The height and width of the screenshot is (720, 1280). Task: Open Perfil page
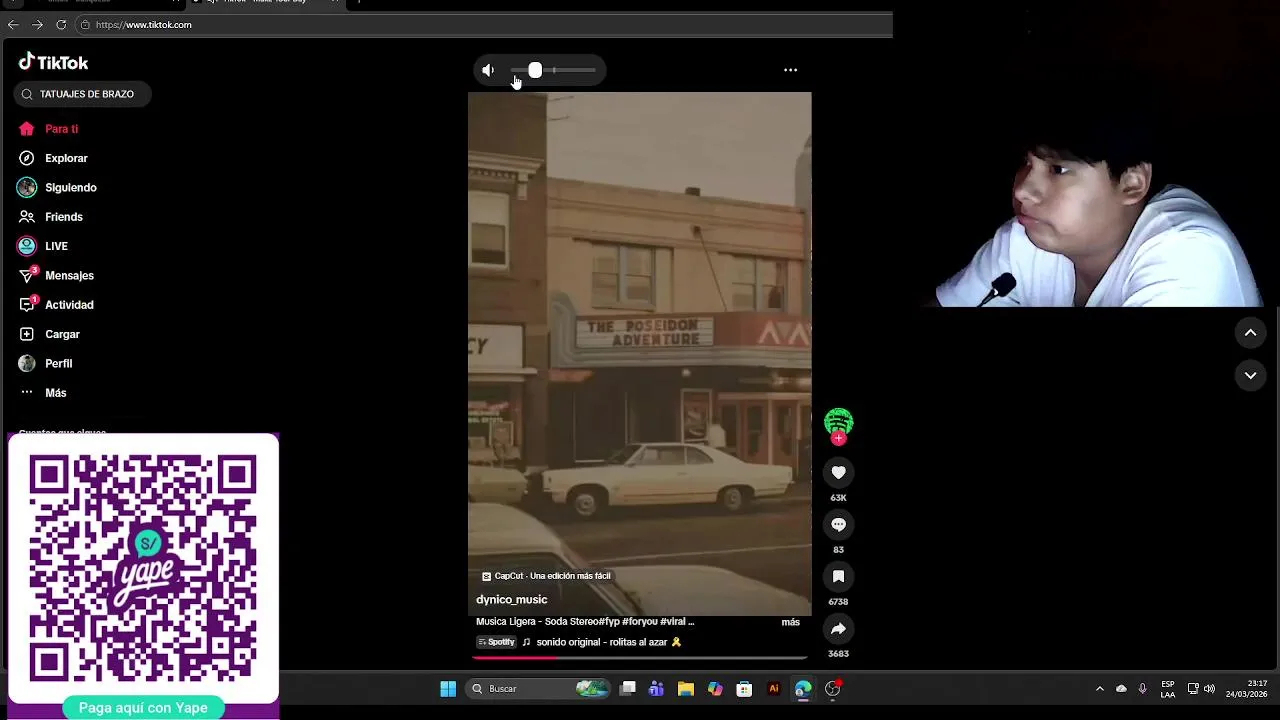click(58, 363)
